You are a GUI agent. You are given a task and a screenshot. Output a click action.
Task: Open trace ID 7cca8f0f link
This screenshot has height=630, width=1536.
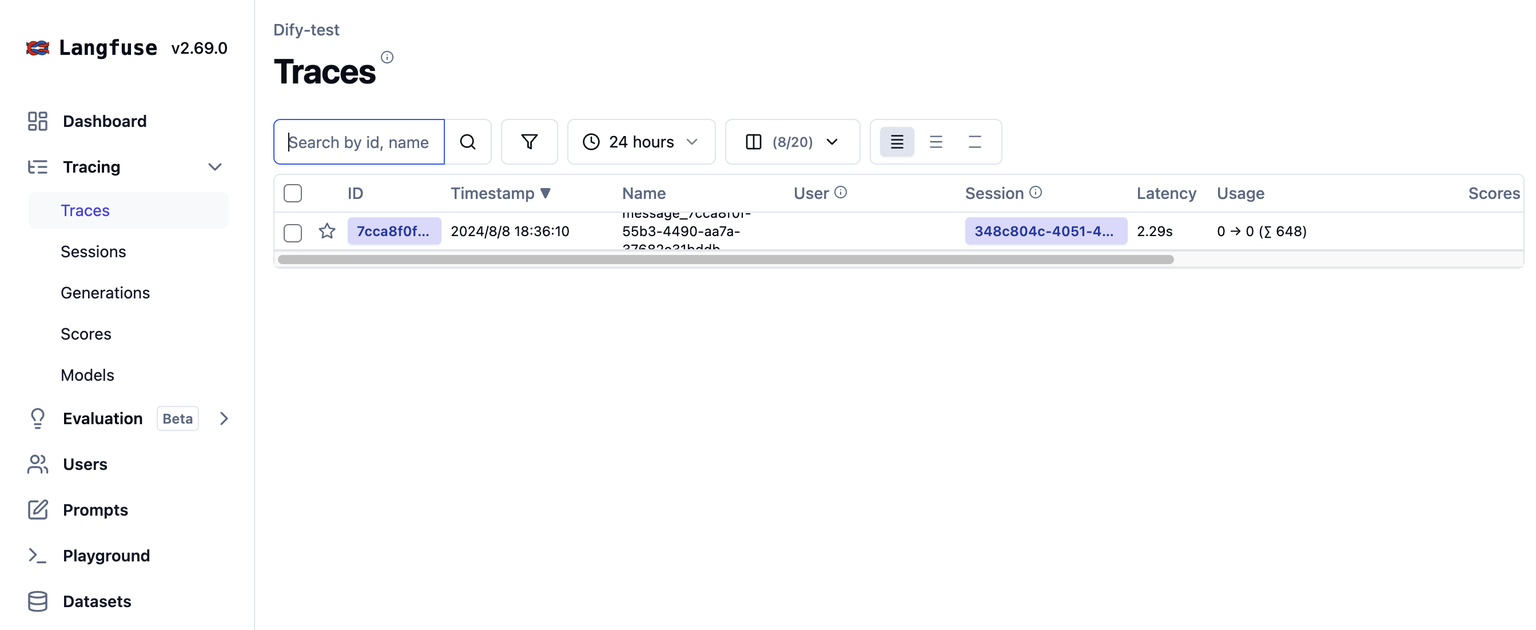[x=394, y=231]
